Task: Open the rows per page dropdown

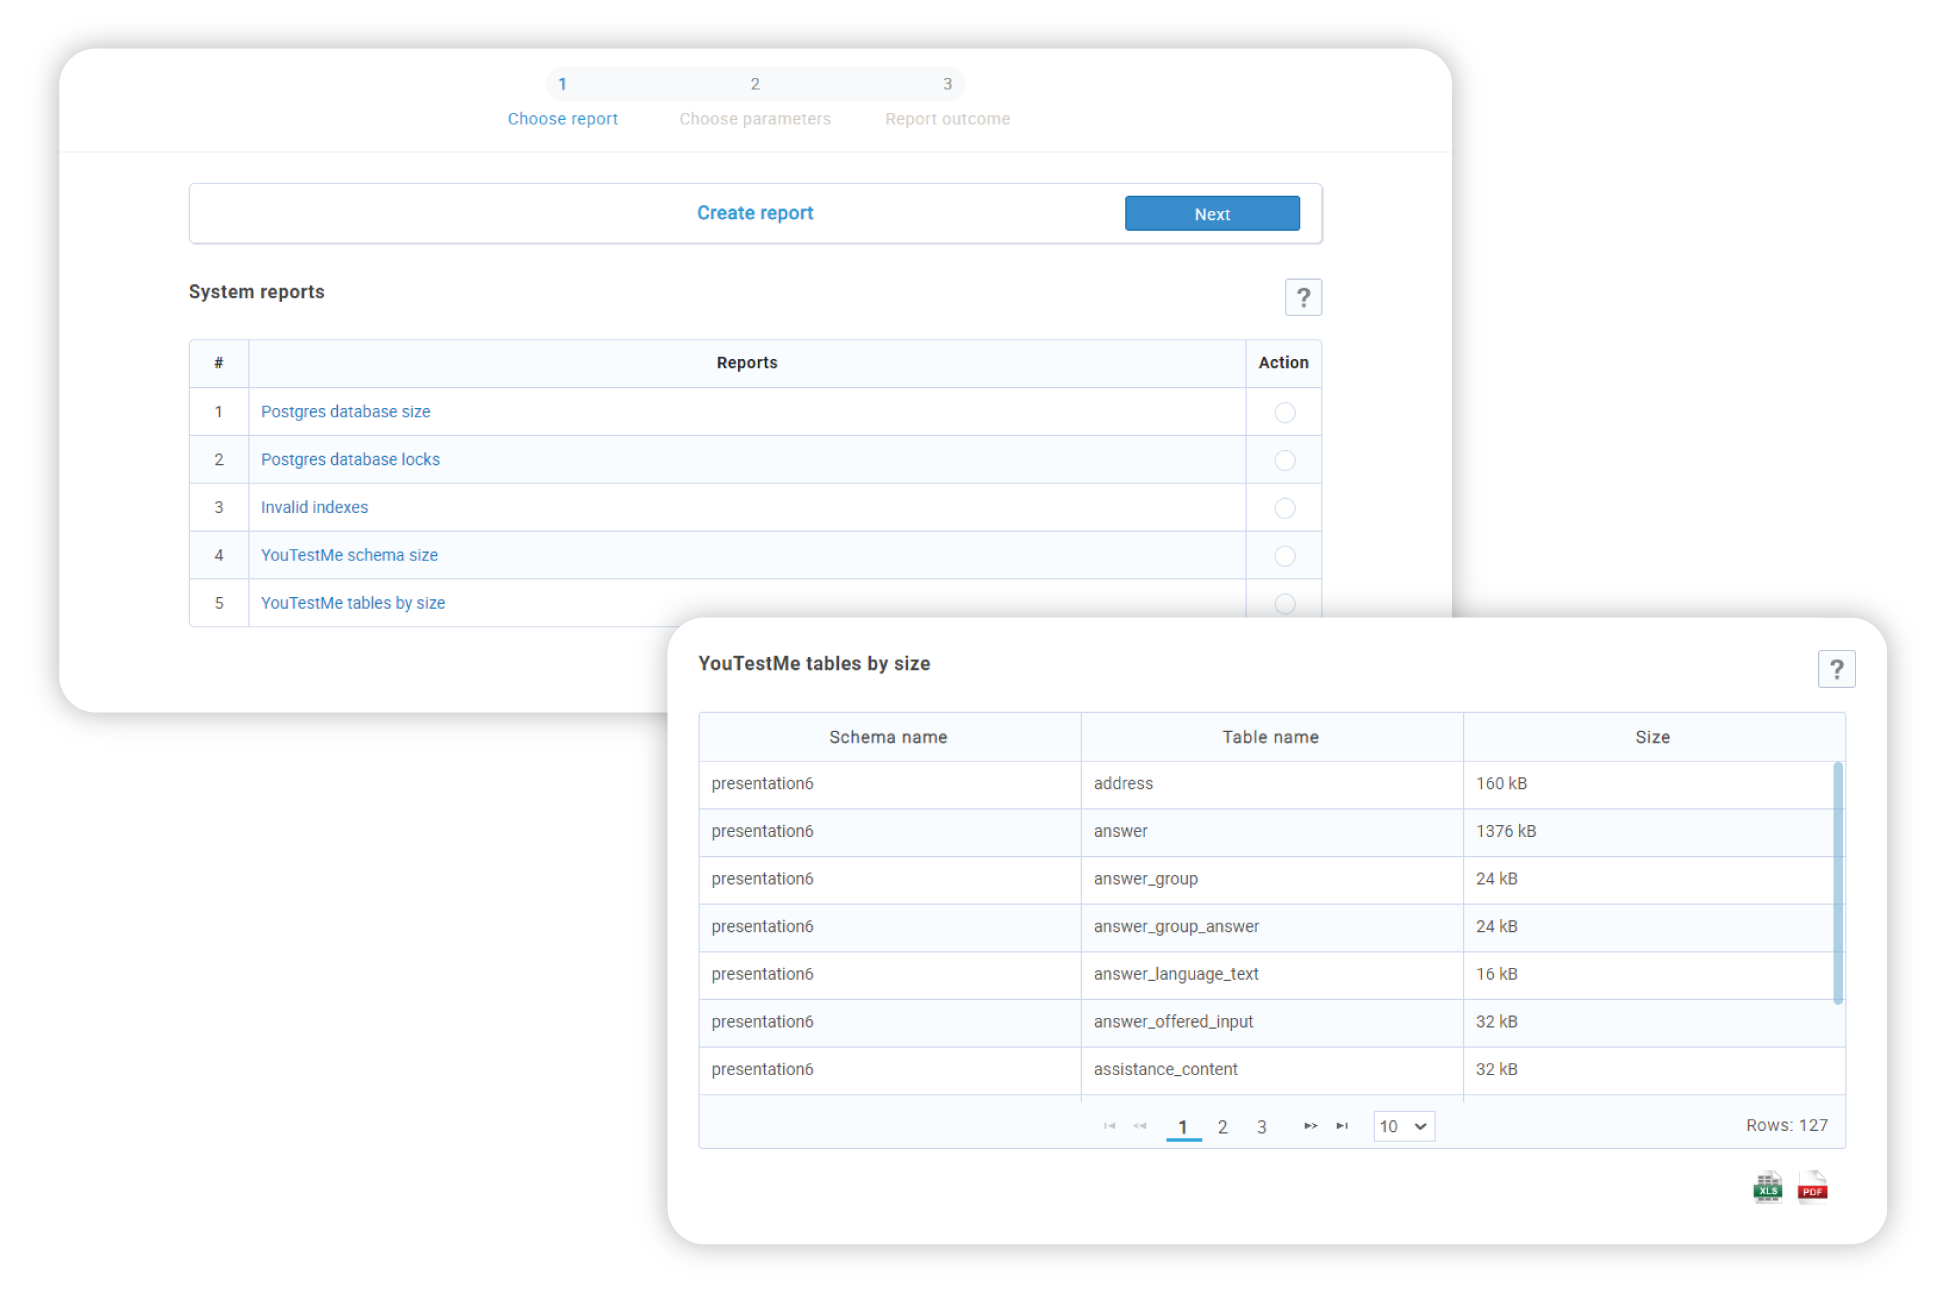Action: pos(1403,1126)
